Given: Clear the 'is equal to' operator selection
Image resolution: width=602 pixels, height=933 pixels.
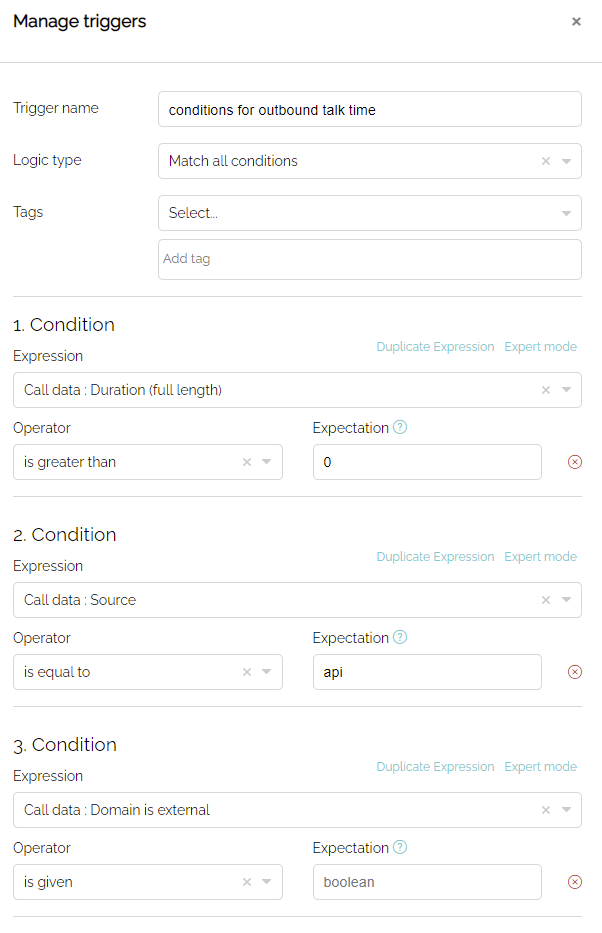Looking at the screenshot, I should (247, 672).
